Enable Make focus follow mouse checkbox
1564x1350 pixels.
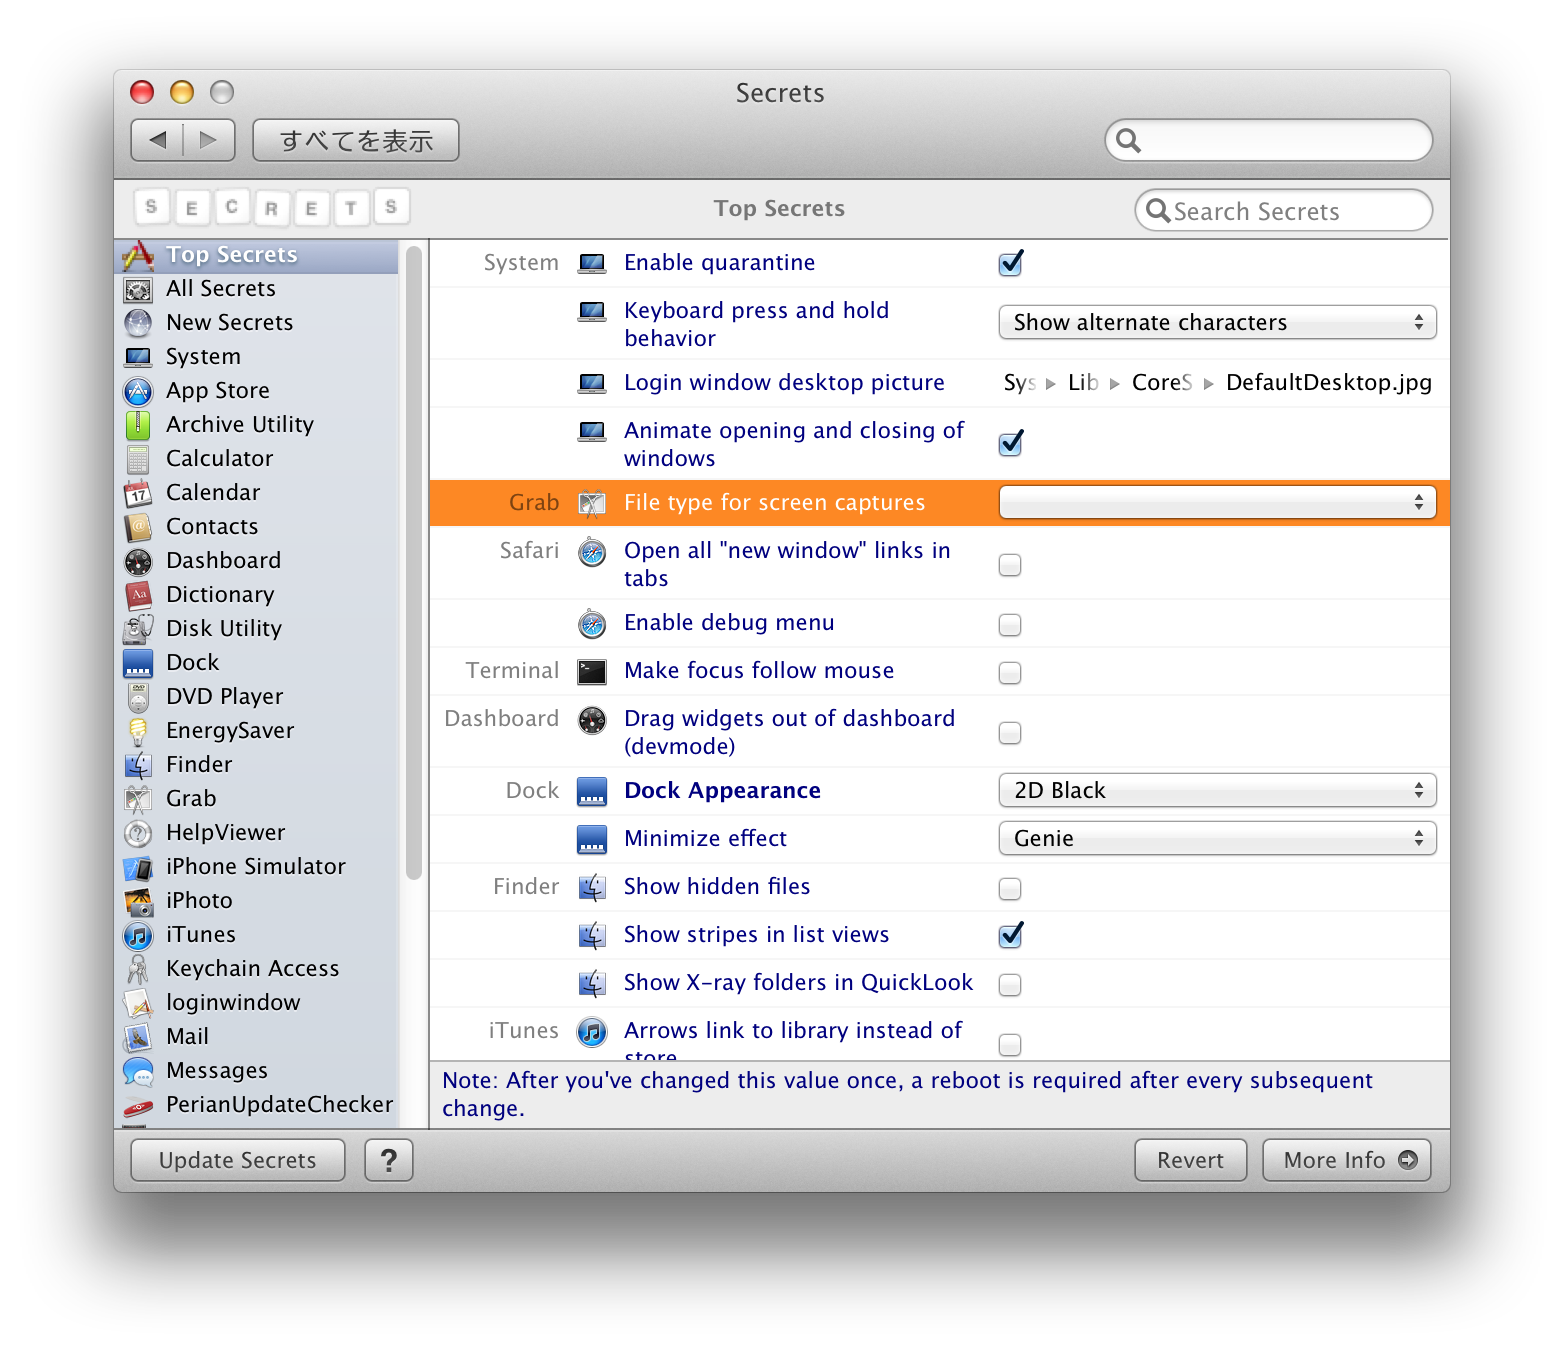pyautogui.click(x=1010, y=673)
